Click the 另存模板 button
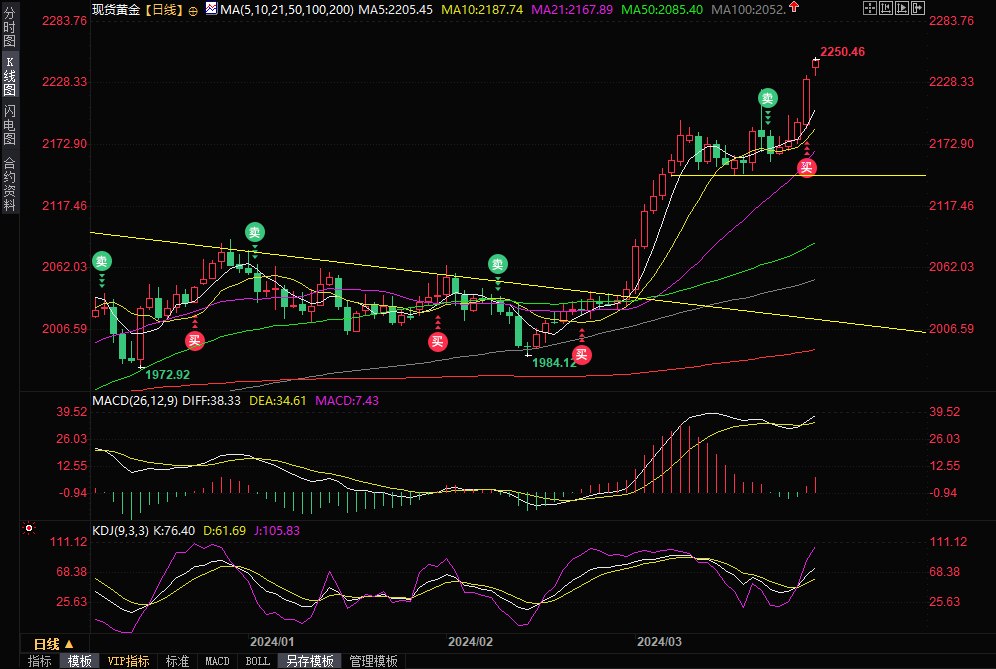Image resolution: width=996 pixels, height=669 pixels. [x=309, y=661]
